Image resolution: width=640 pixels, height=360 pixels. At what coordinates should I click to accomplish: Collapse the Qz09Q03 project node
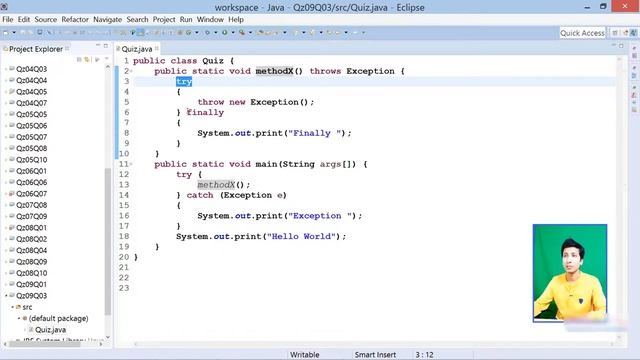[6, 296]
